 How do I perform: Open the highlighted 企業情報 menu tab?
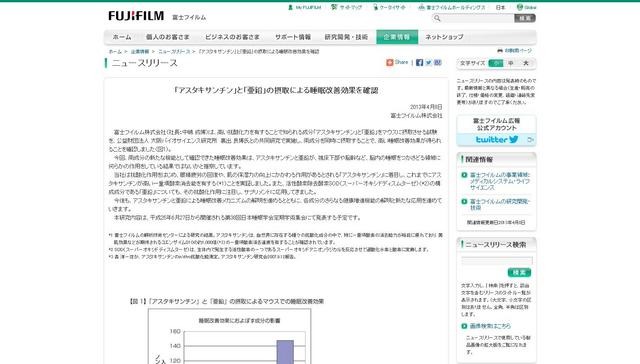(397, 37)
